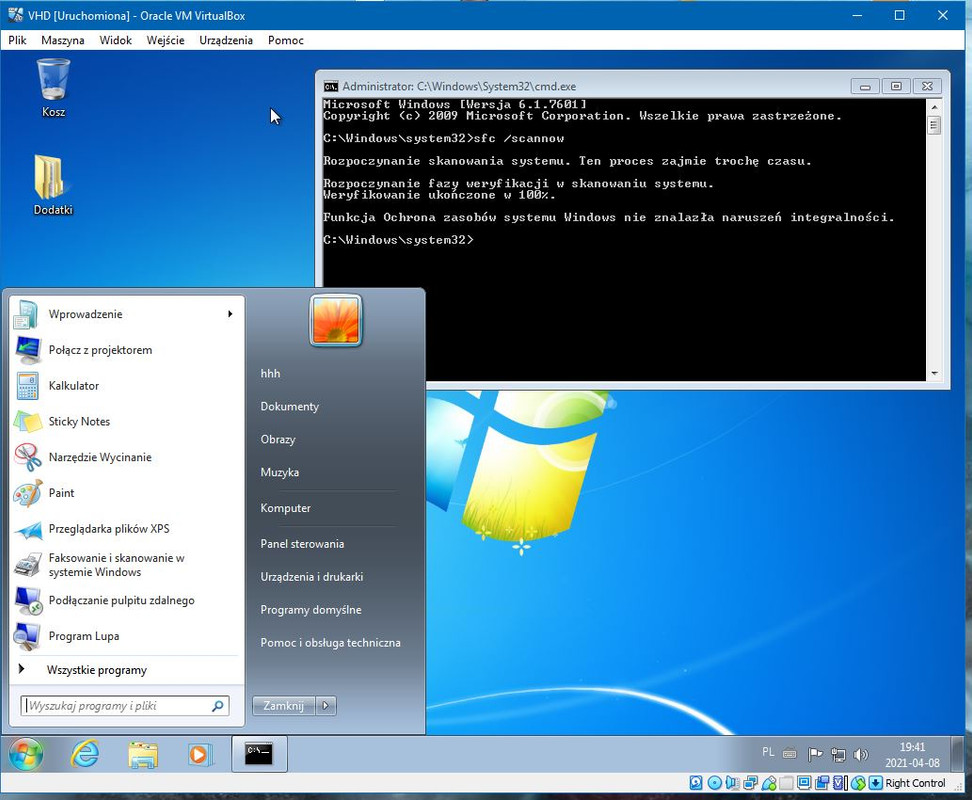Click VirtualBox mouse integration indicator
The width and height of the screenshot is (972, 800).
[x=858, y=783]
